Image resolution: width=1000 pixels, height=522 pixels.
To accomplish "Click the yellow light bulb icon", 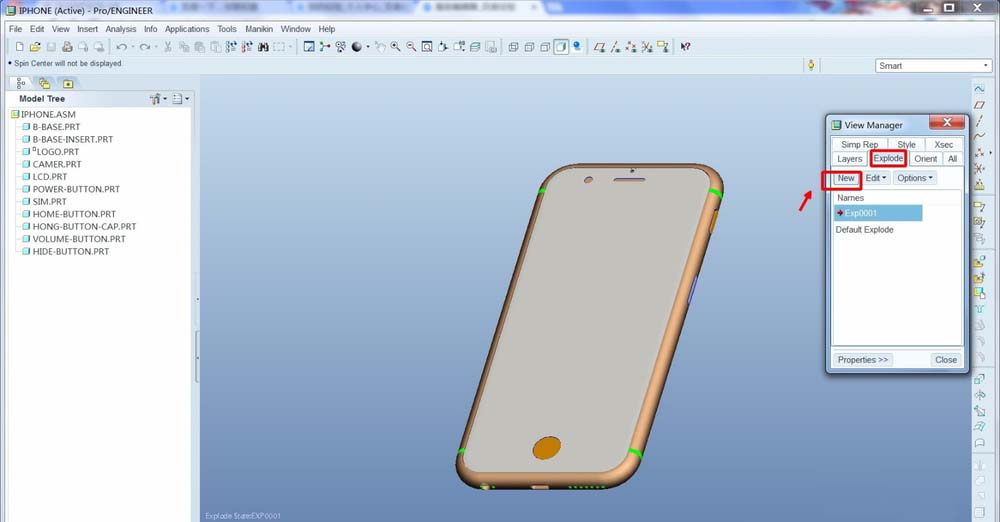I will [811, 65].
